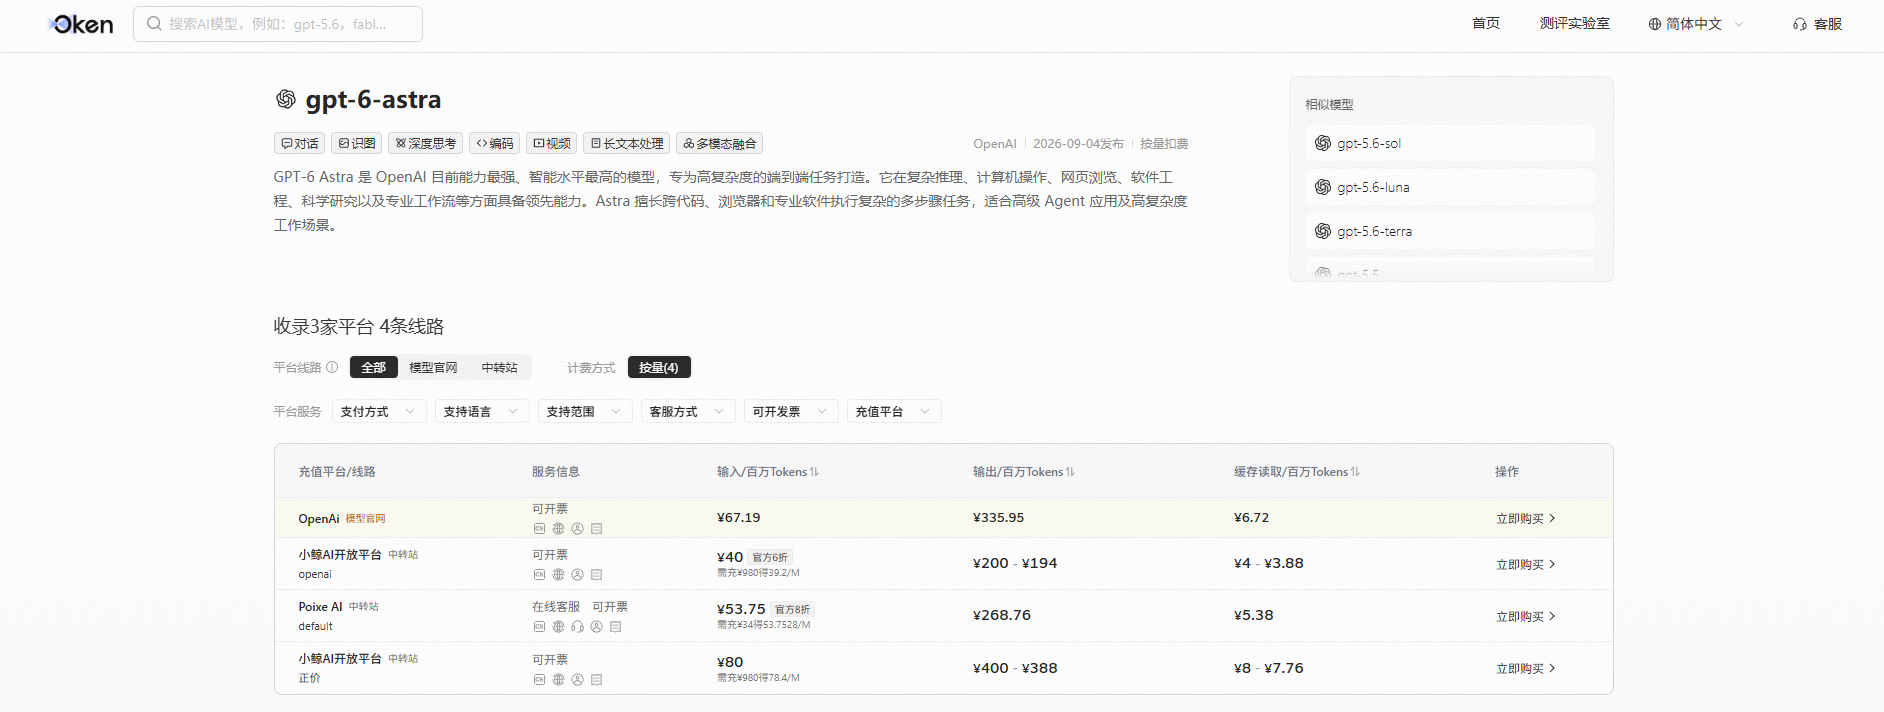Click the Poixe AI platform name
Image resolution: width=1884 pixels, height=712 pixels.
click(x=320, y=606)
